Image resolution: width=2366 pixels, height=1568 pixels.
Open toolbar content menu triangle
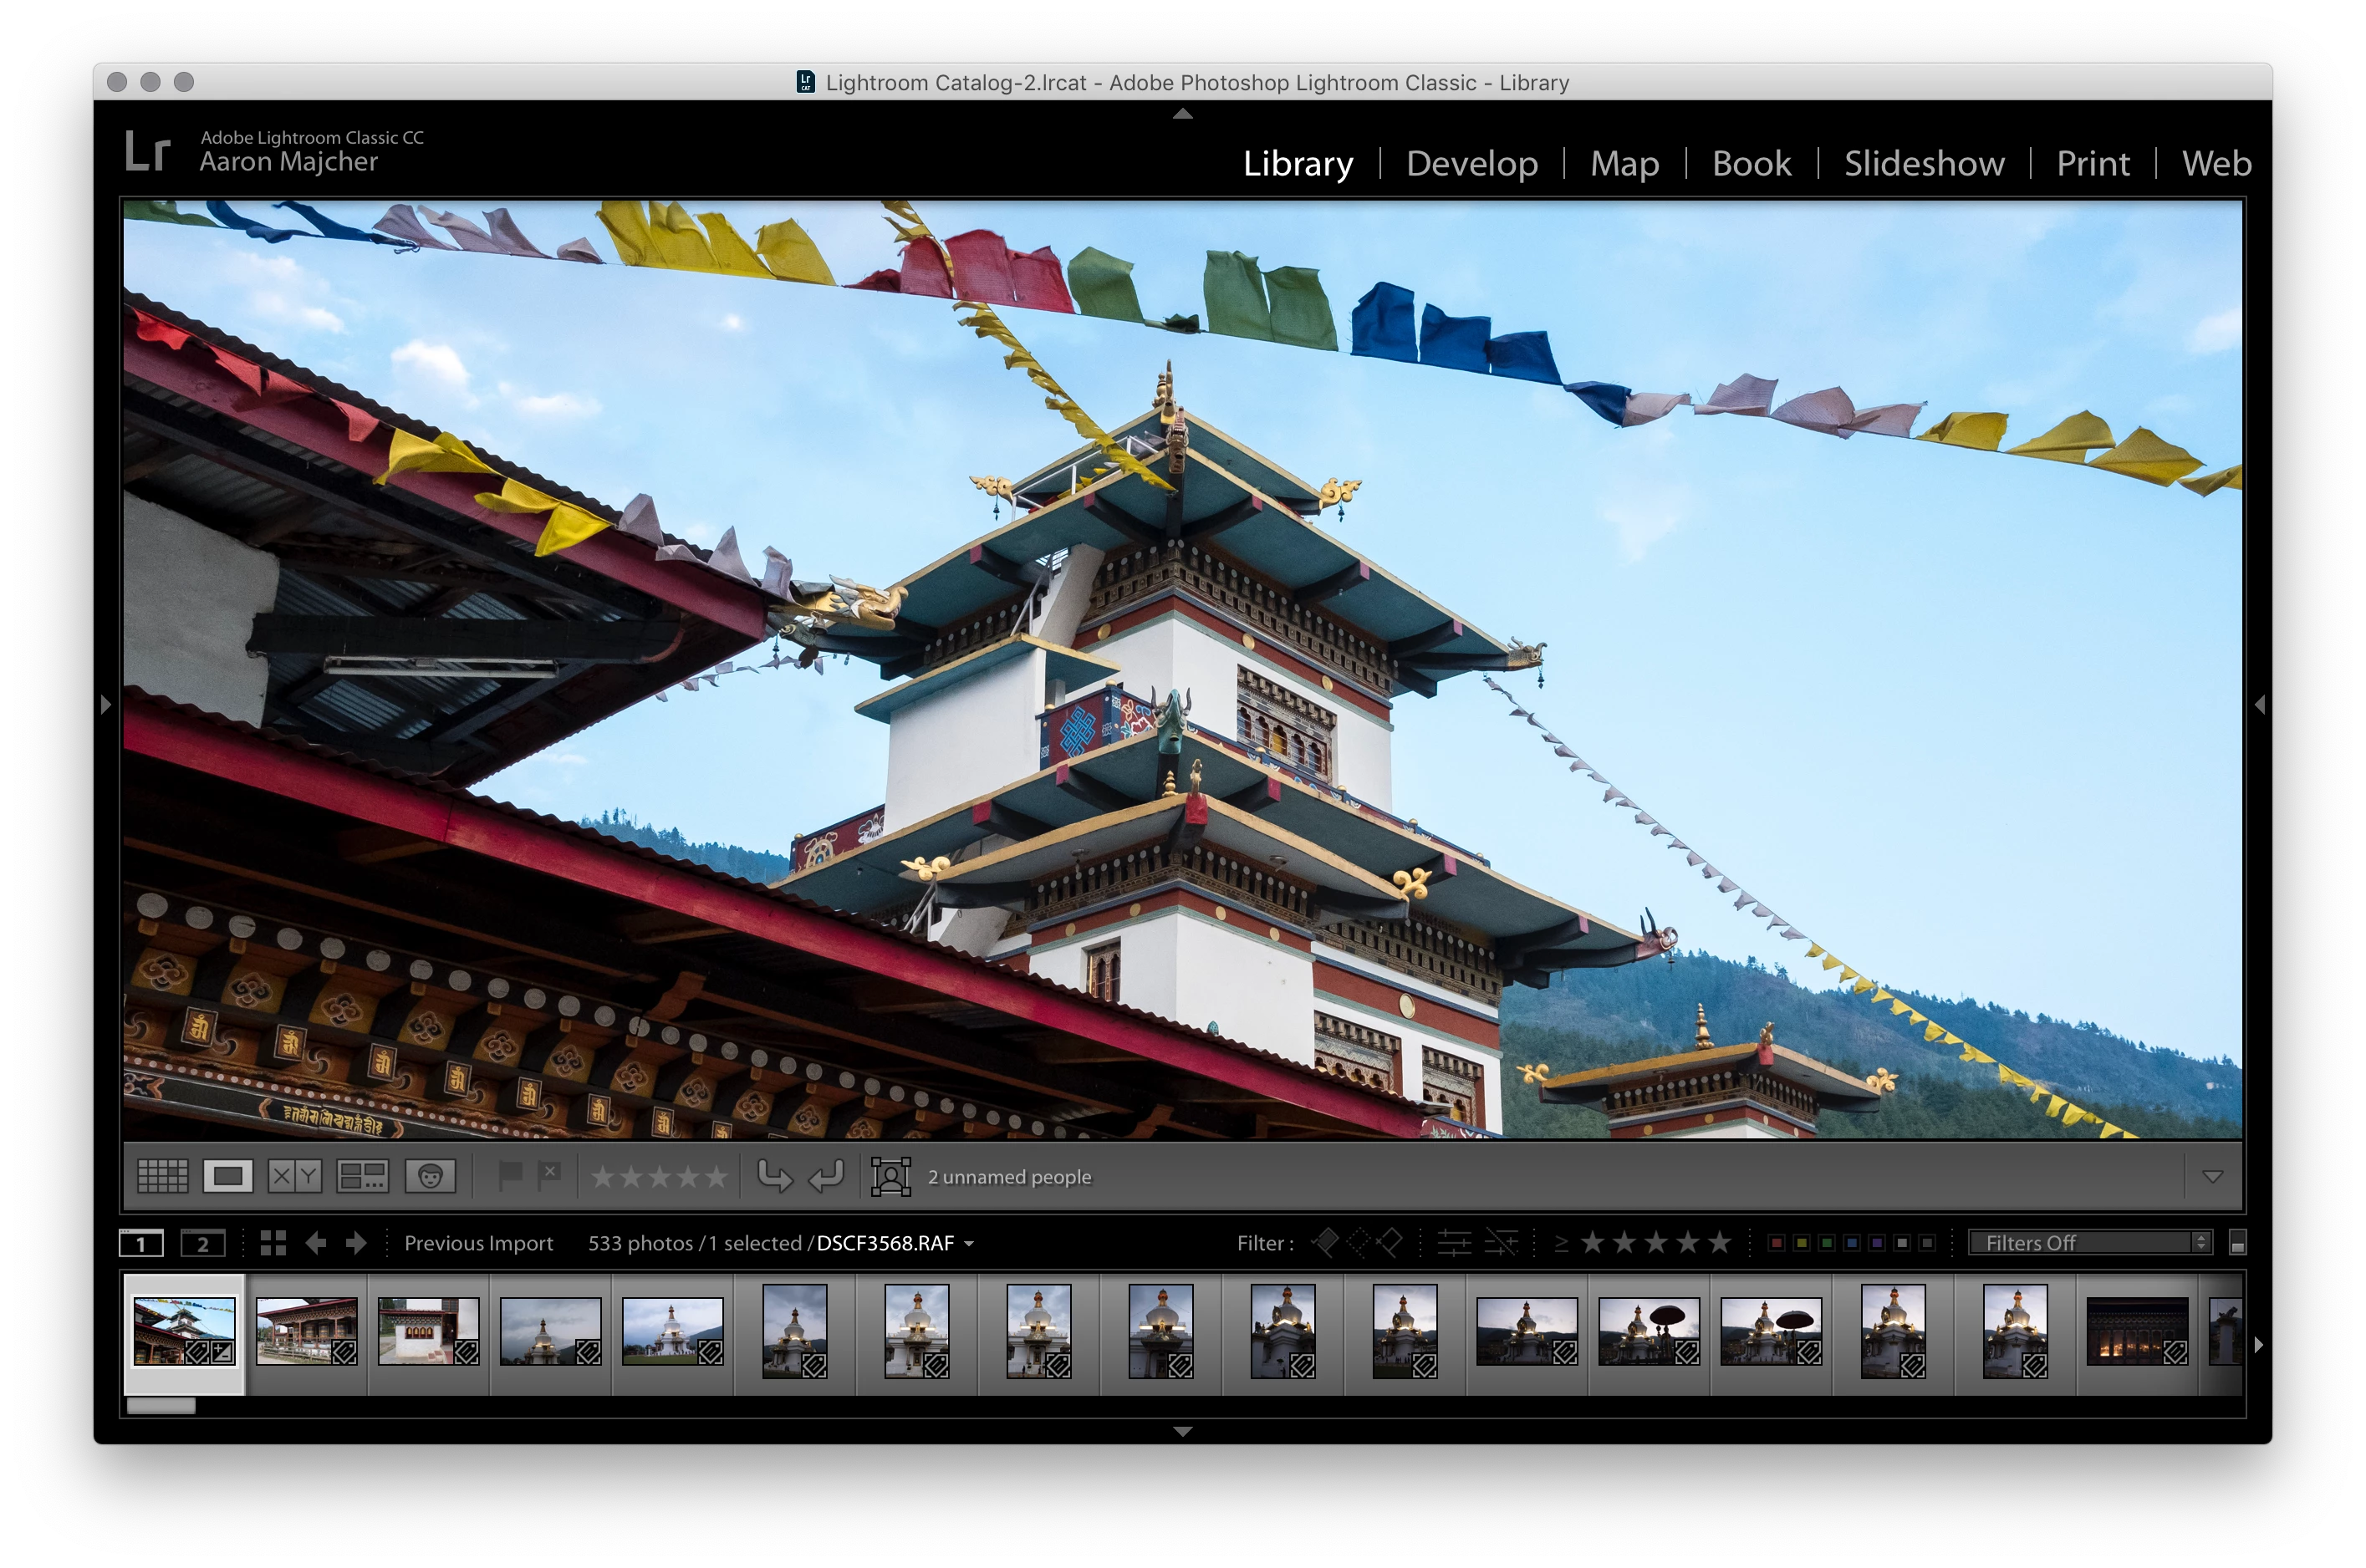point(2212,1177)
